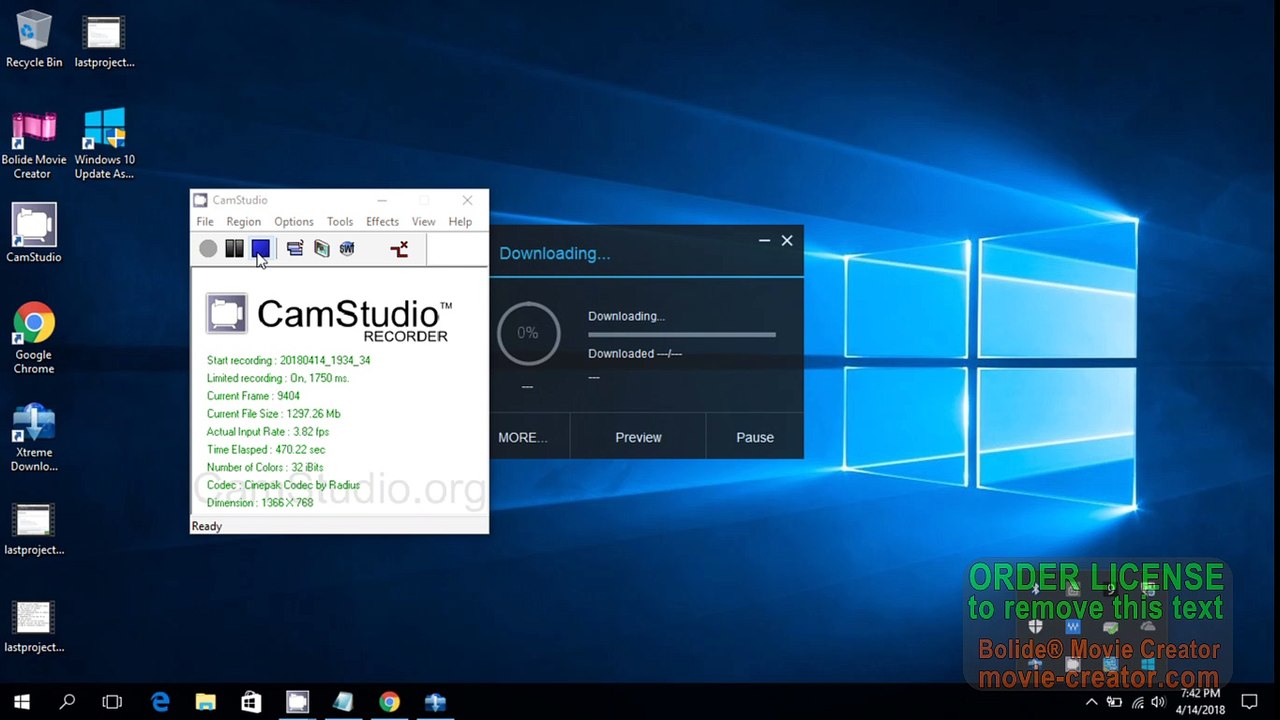Open Wi-Fi network settings from the tray

pos(1136,702)
